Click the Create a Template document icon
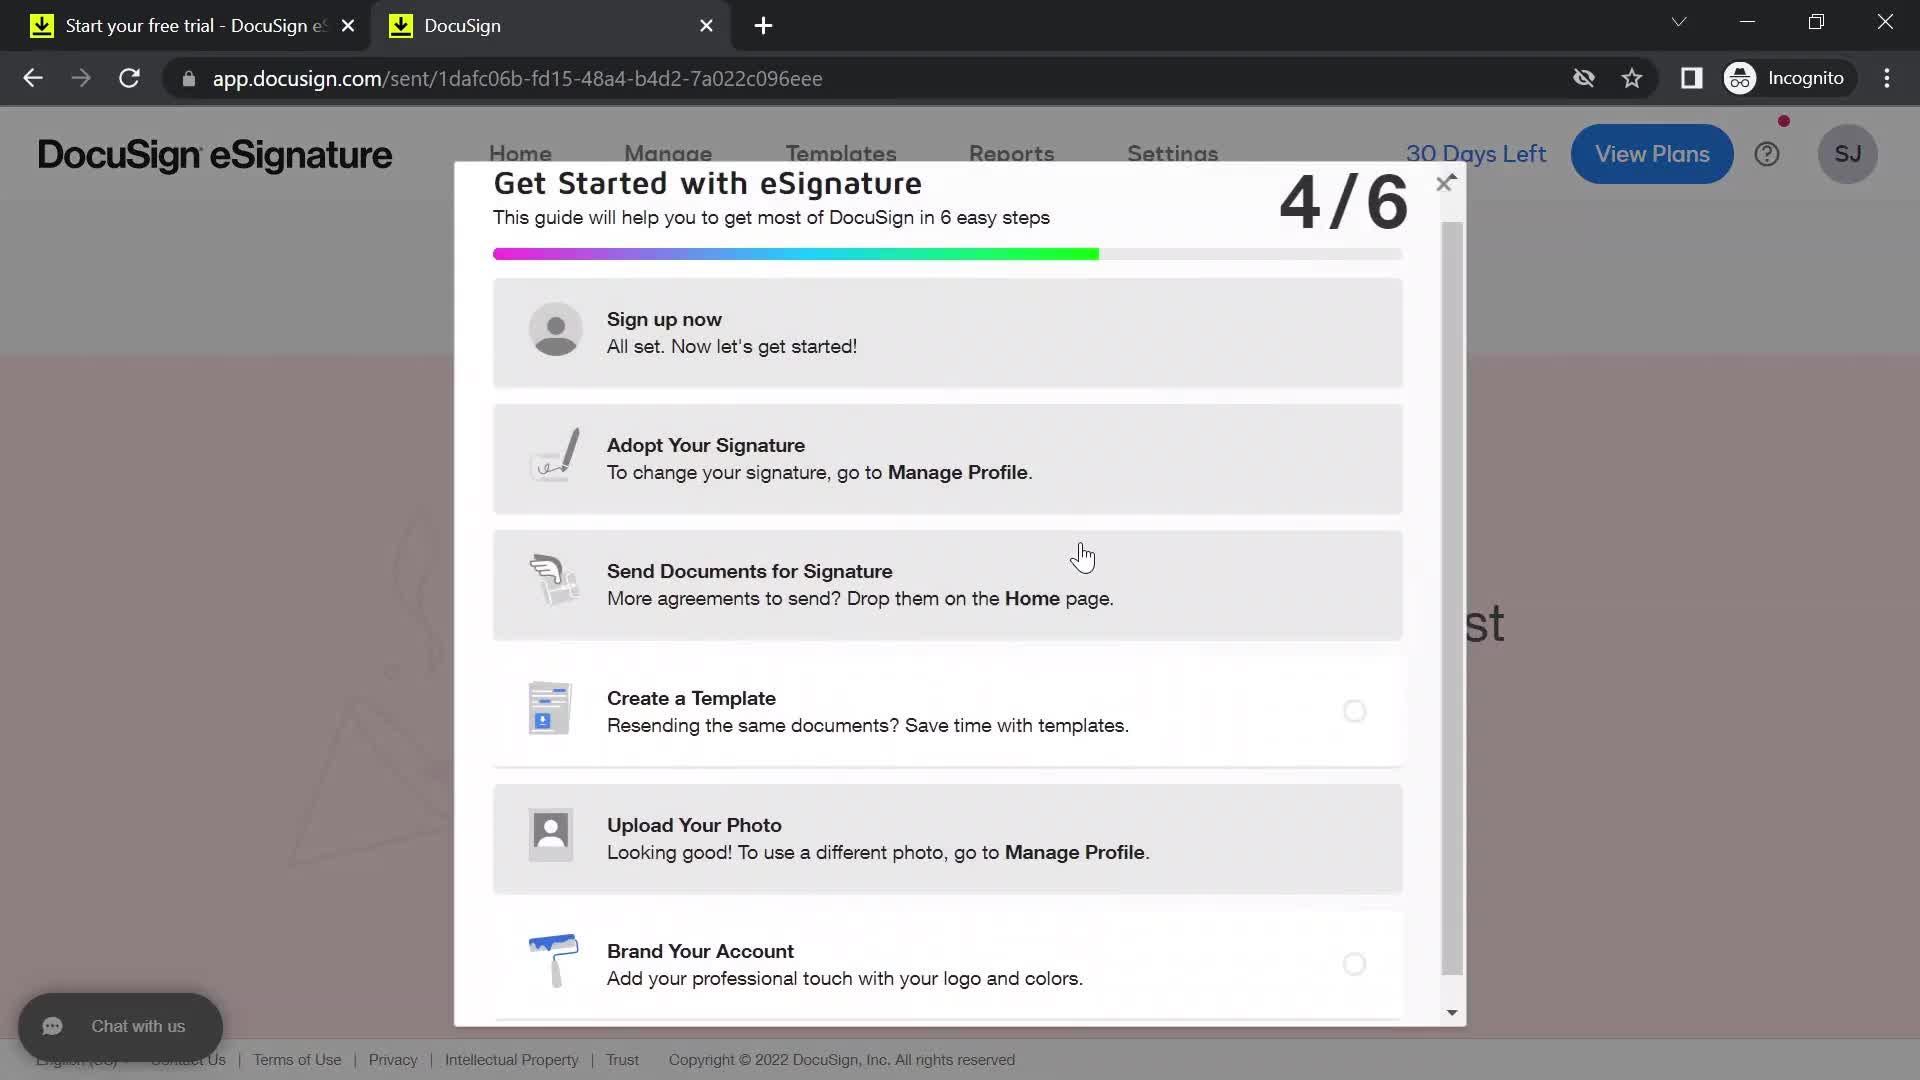 [x=550, y=709]
